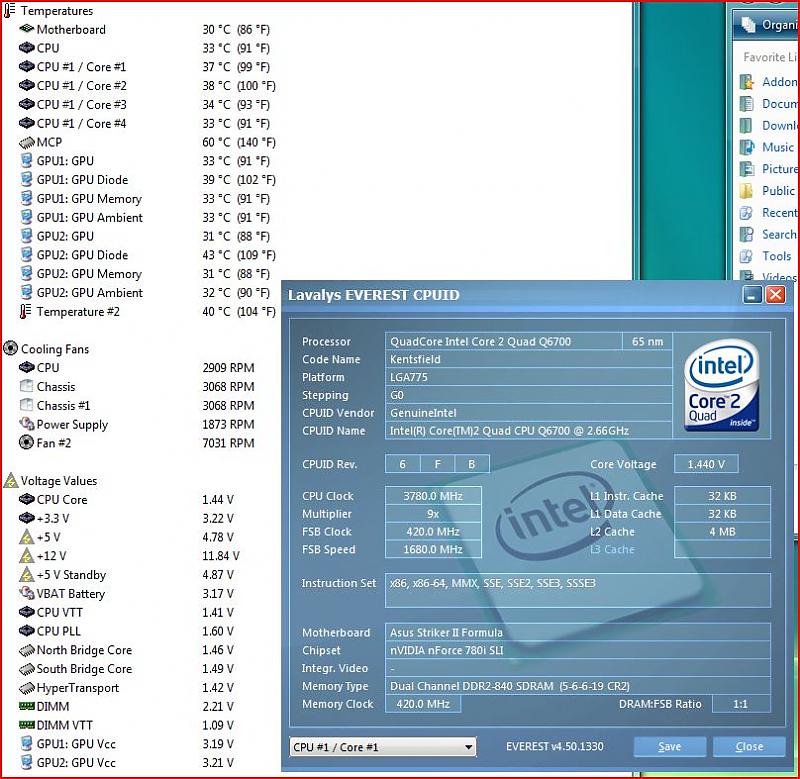
Task: Click the Fan #2 icon
Action: [x=27, y=442]
